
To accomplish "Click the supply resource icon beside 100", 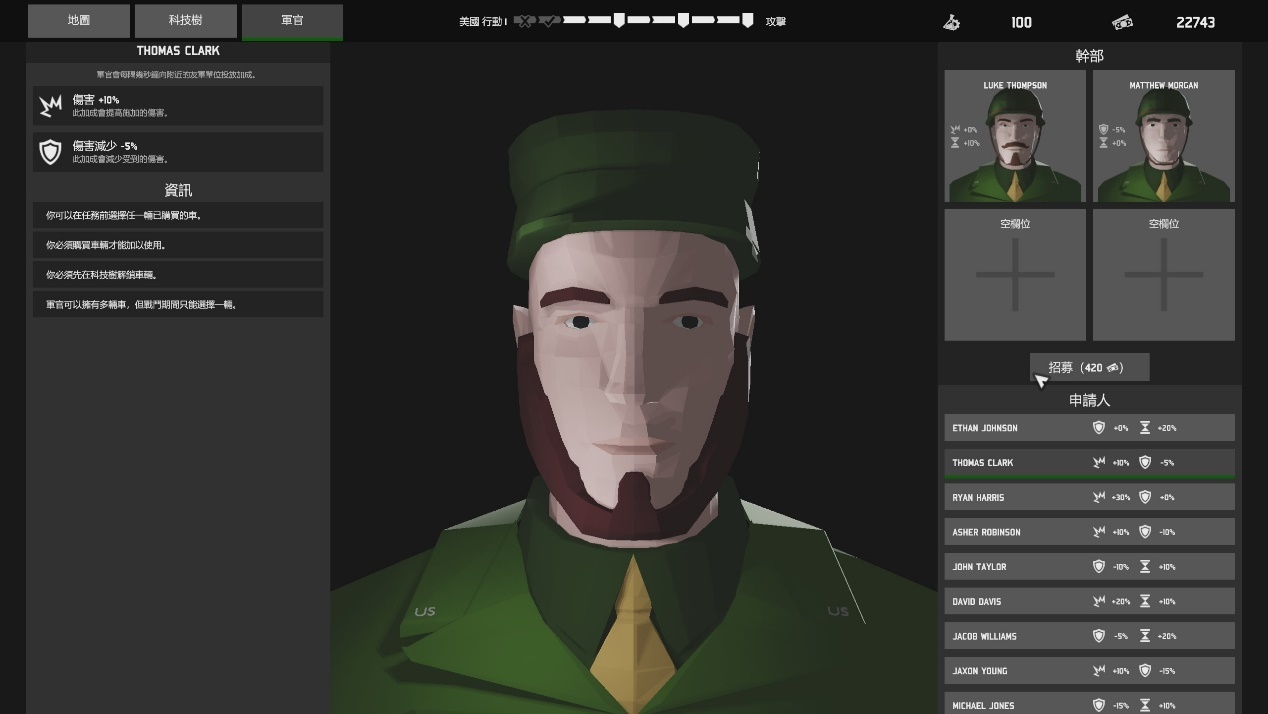I will click(x=951, y=22).
